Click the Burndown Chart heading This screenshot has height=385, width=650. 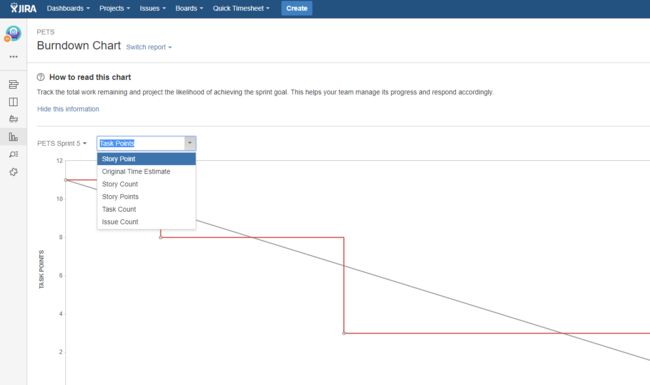79,46
